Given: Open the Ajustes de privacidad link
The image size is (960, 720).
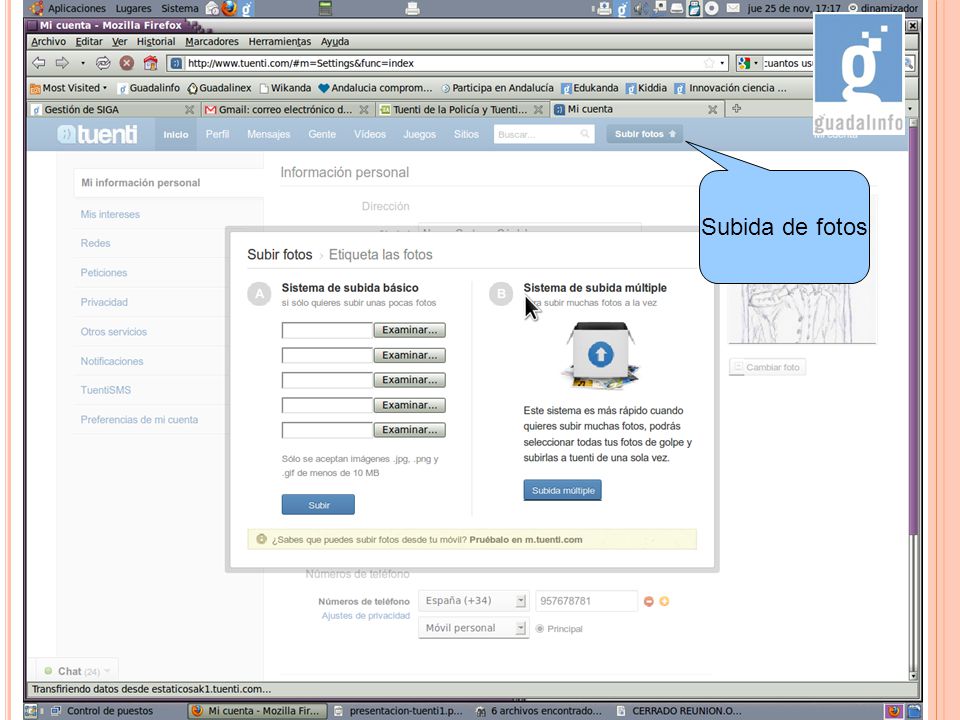Looking at the screenshot, I should 366,615.
